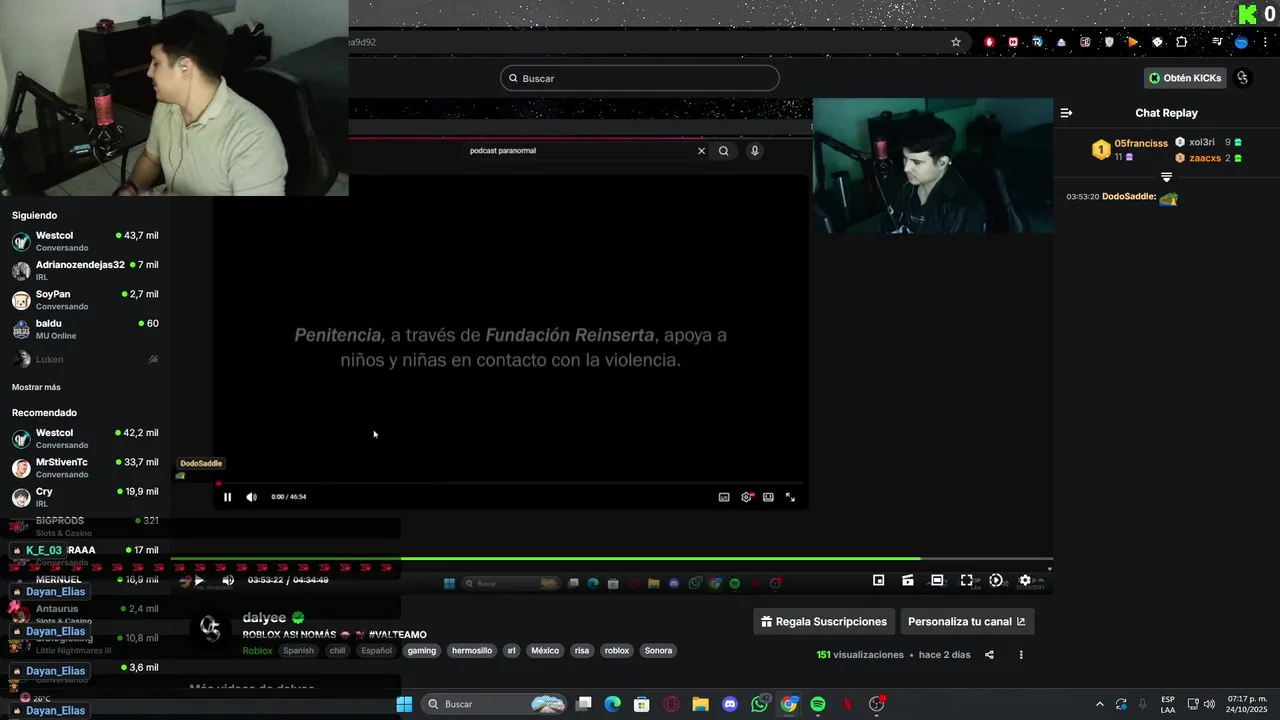1280x720 pixels.
Task: Open the browser extensions puzzle icon
Action: pyautogui.click(x=1181, y=42)
